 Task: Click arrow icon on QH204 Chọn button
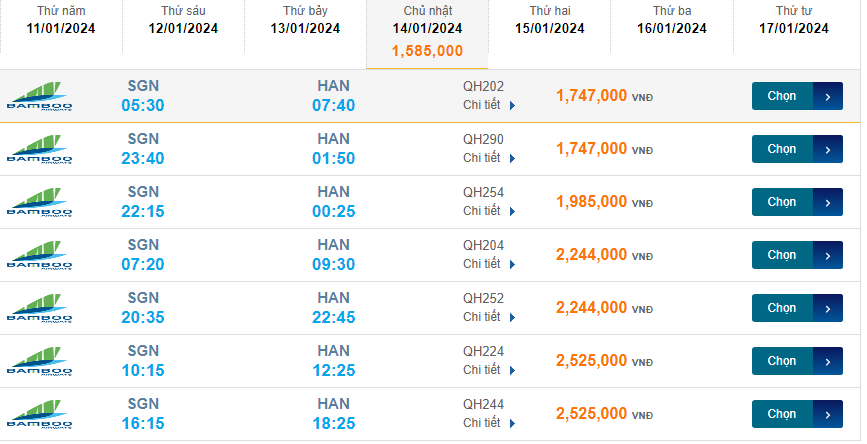click(x=828, y=255)
